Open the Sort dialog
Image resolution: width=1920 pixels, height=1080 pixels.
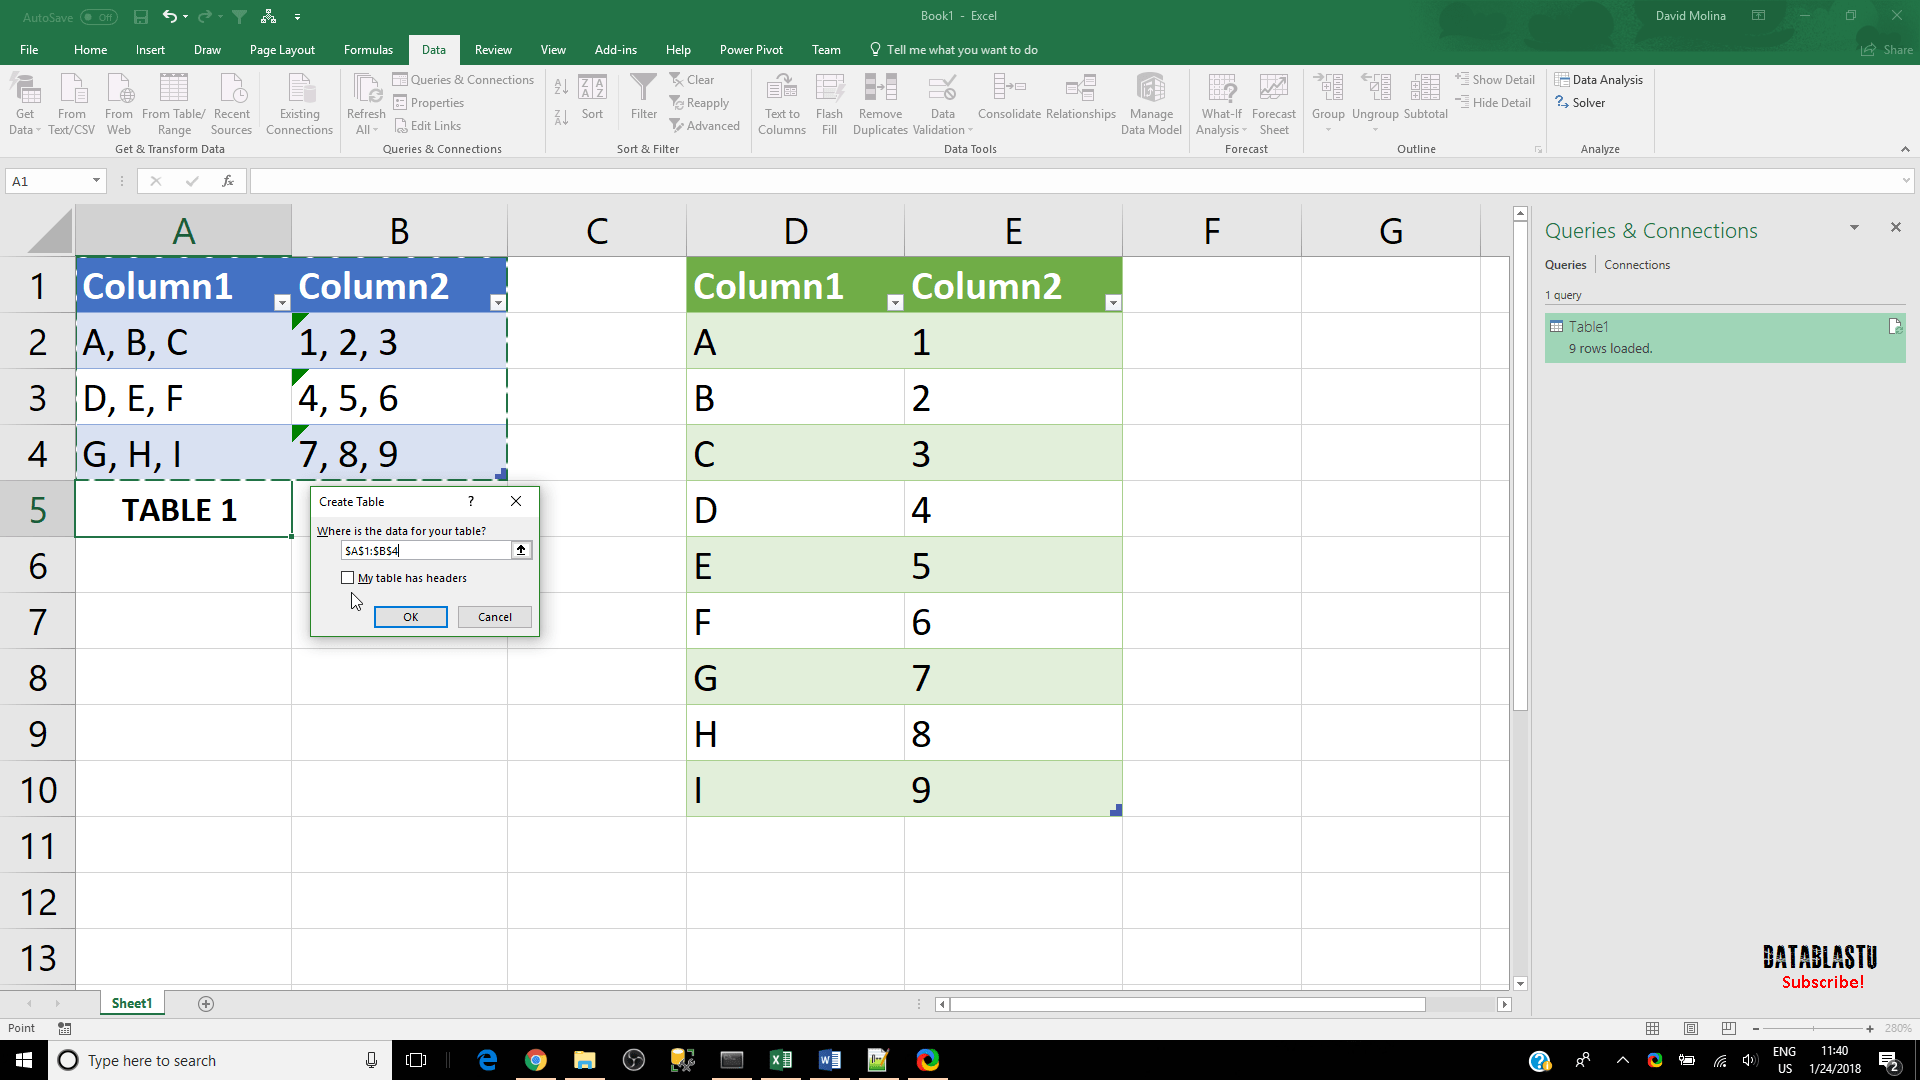(592, 97)
